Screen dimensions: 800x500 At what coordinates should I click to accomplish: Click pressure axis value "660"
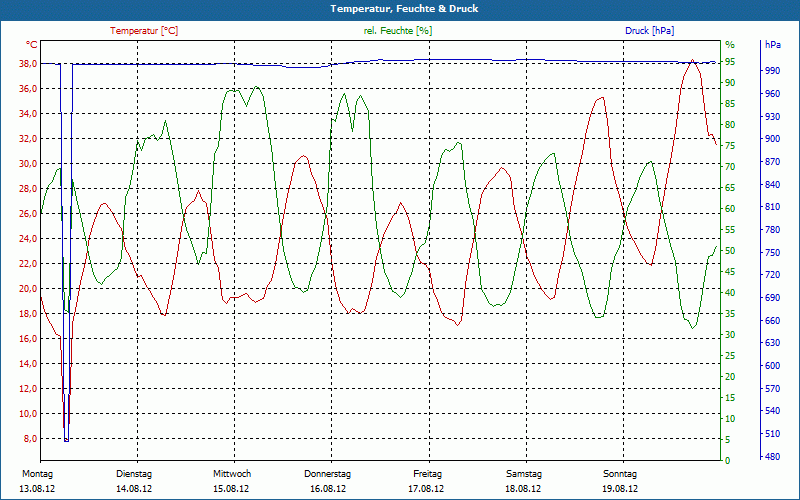772,321
